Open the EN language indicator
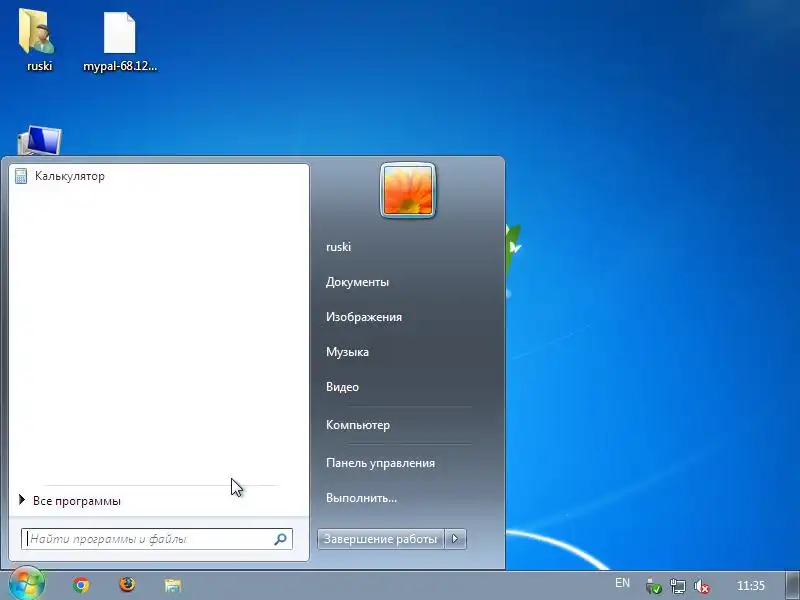 click(x=622, y=583)
